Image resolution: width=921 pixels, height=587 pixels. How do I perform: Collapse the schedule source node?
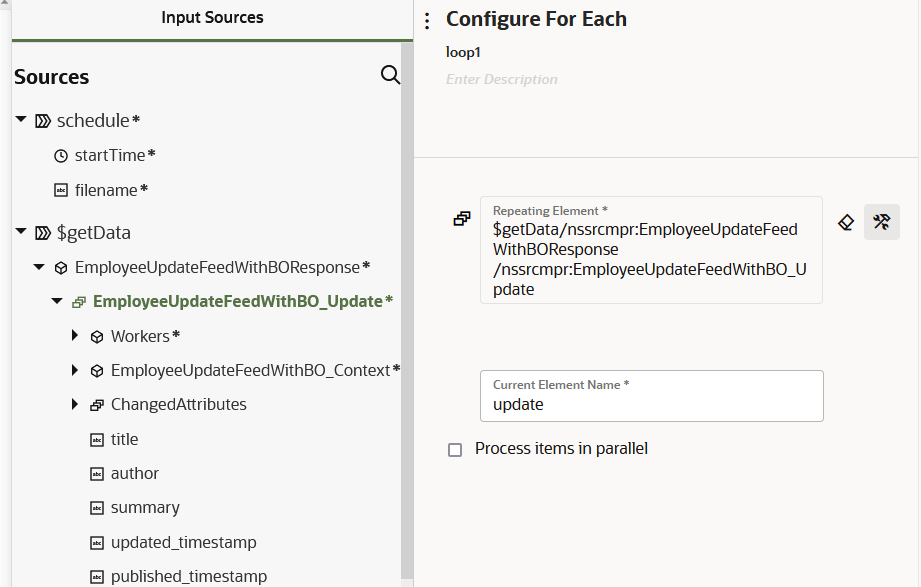(x=21, y=120)
